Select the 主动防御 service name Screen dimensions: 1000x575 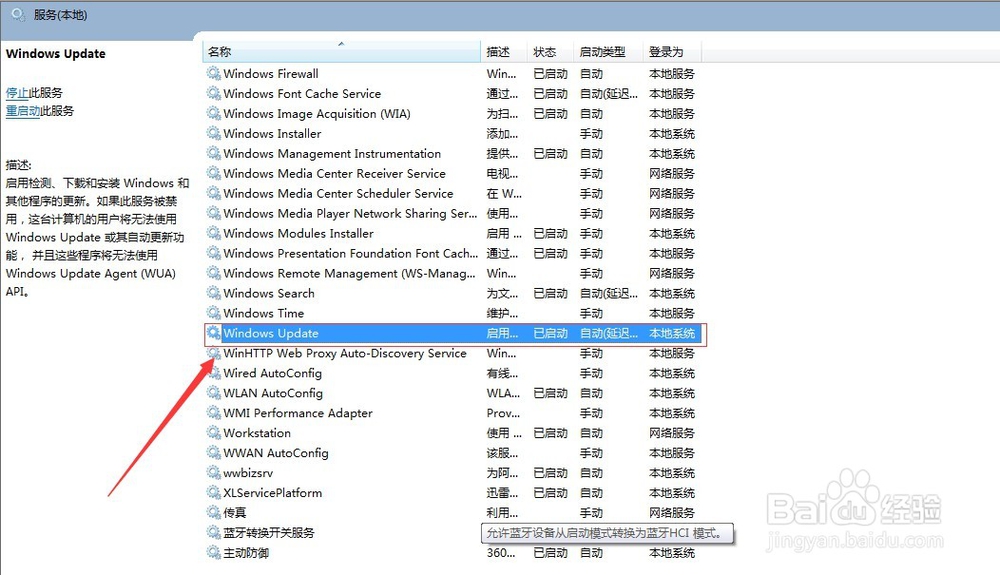(246, 553)
